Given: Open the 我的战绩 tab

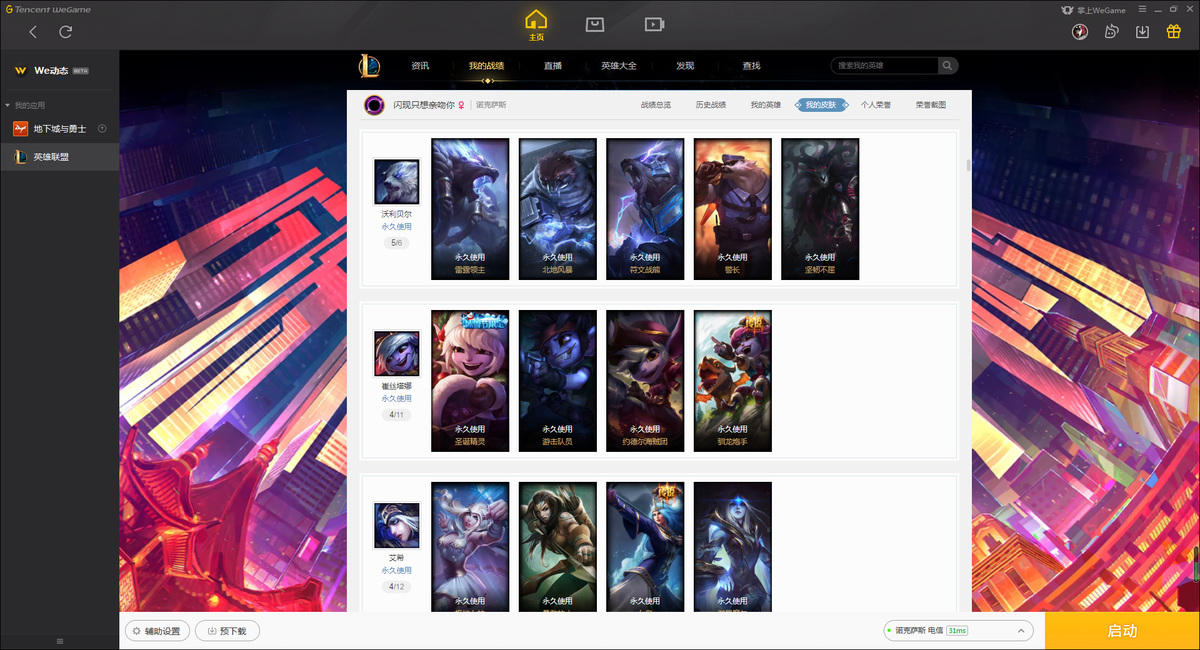Looking at the screenshot, I should pos(486,66).
